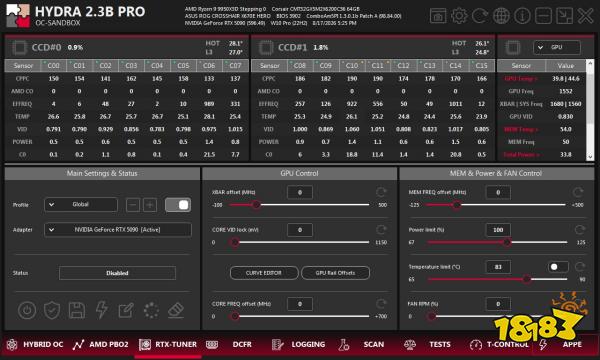Screen dimensions: 600x360
Task: Switch to AMD PBO2 tab
Action: coord(101,344)
